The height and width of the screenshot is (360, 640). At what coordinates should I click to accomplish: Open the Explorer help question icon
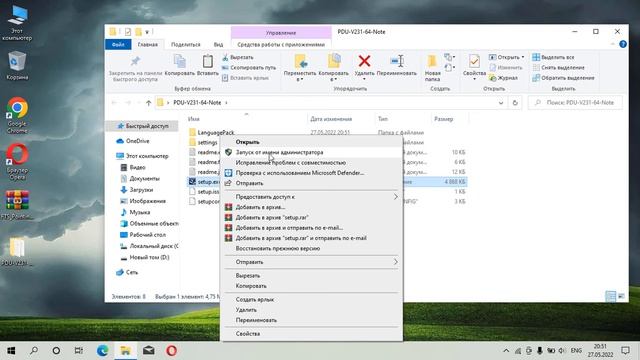tap(623, 44)
